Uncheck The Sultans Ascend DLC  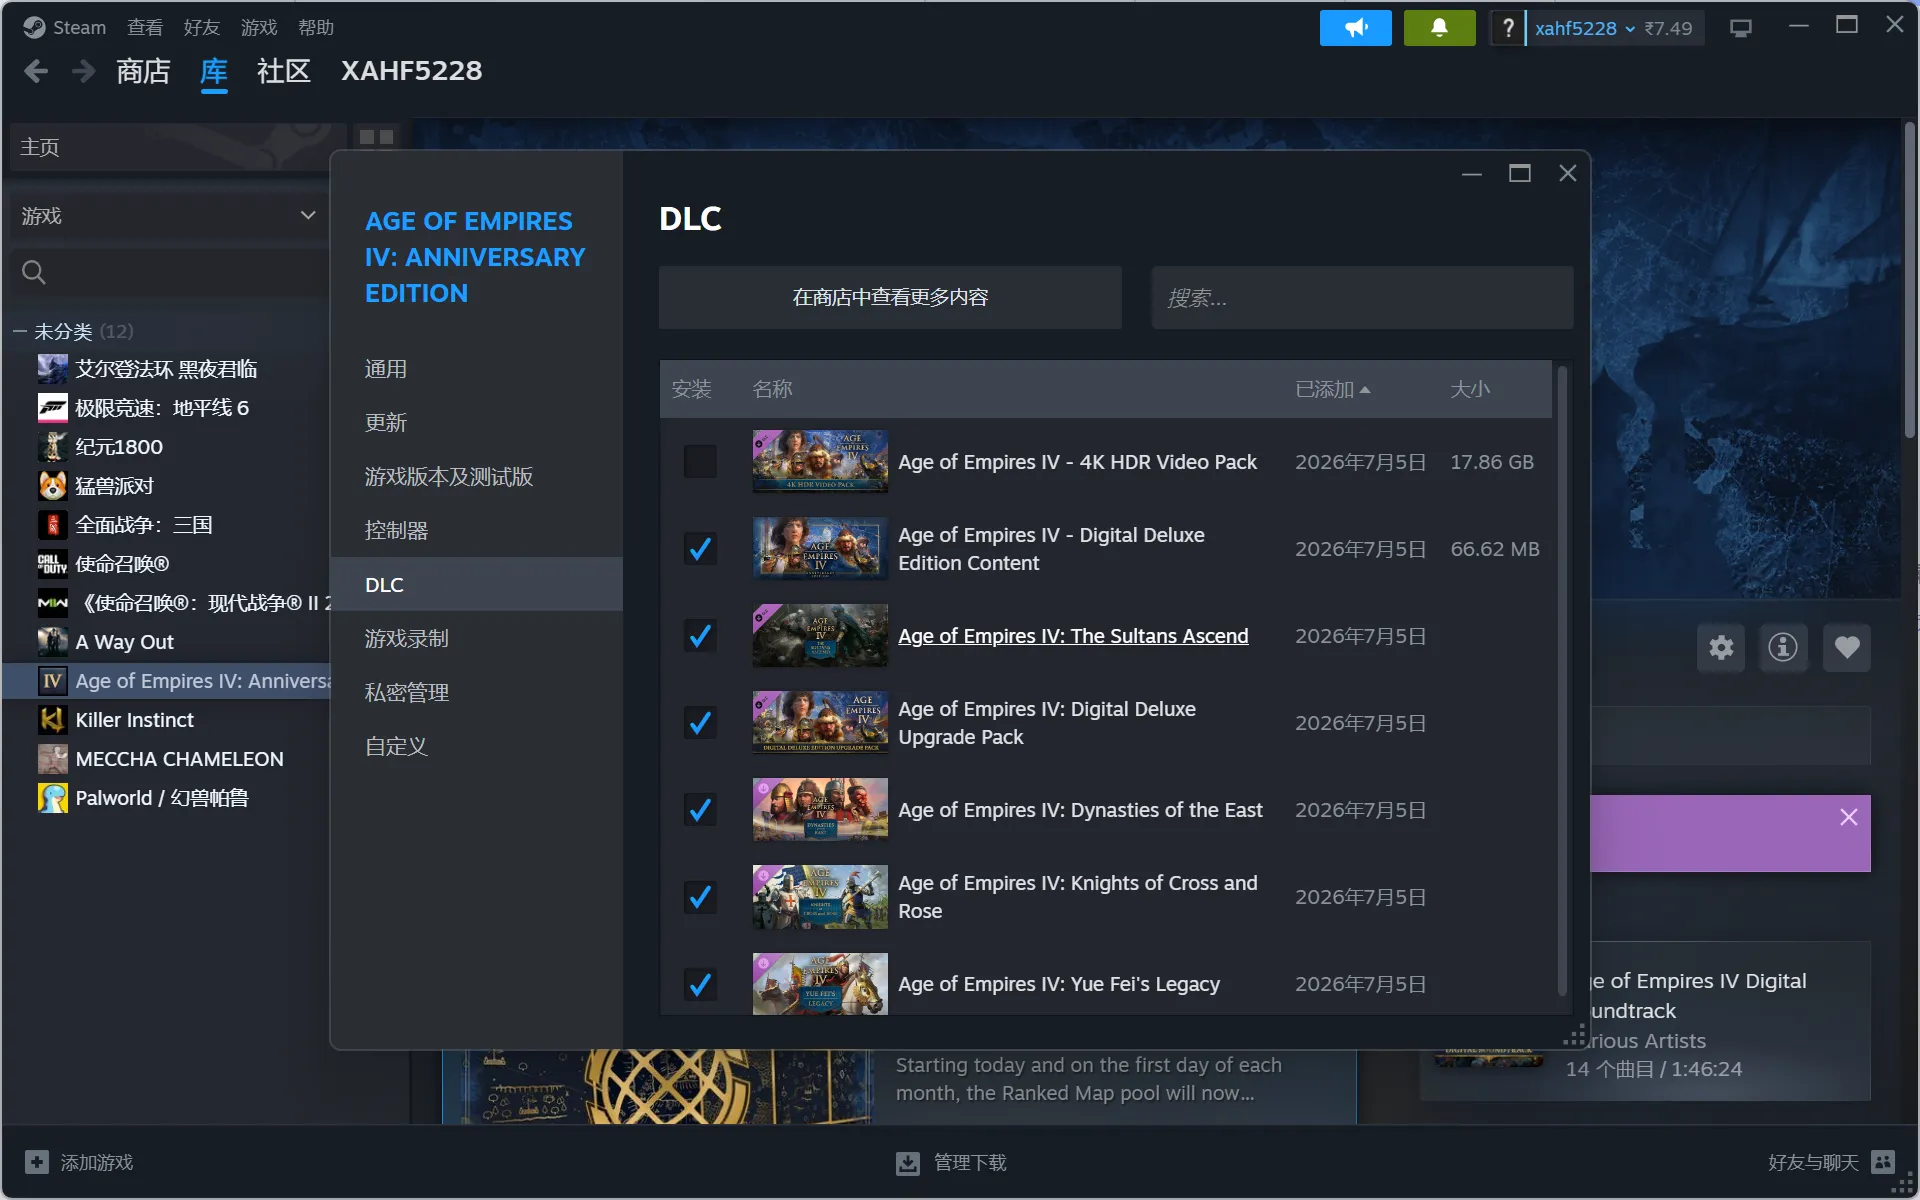coord(700,636)
